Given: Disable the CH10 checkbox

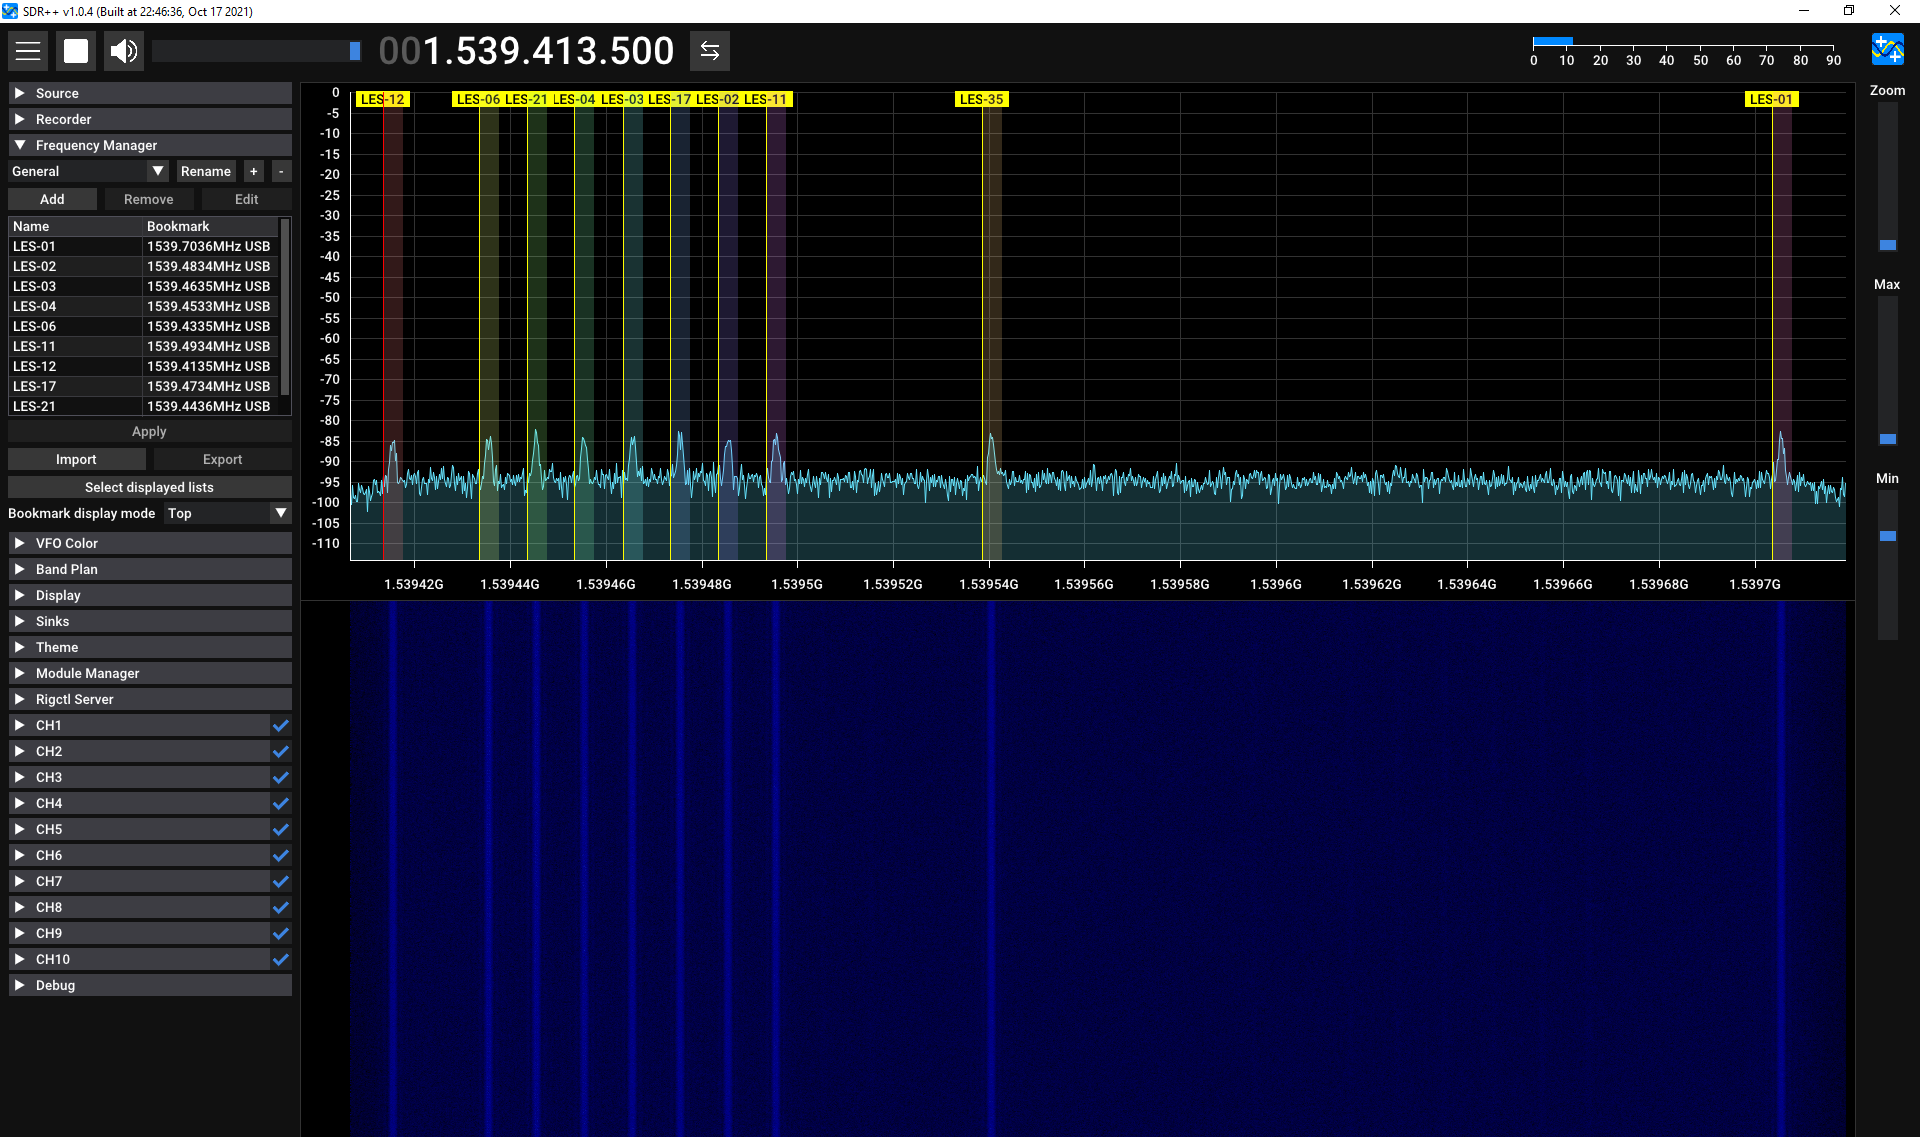Looking at the screenshot, I should pos(280,959).
